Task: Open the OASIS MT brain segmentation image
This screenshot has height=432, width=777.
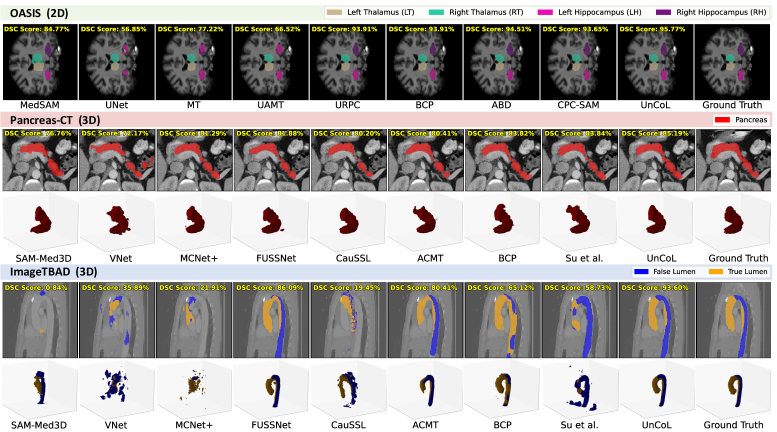Action: tap(193, 62)
